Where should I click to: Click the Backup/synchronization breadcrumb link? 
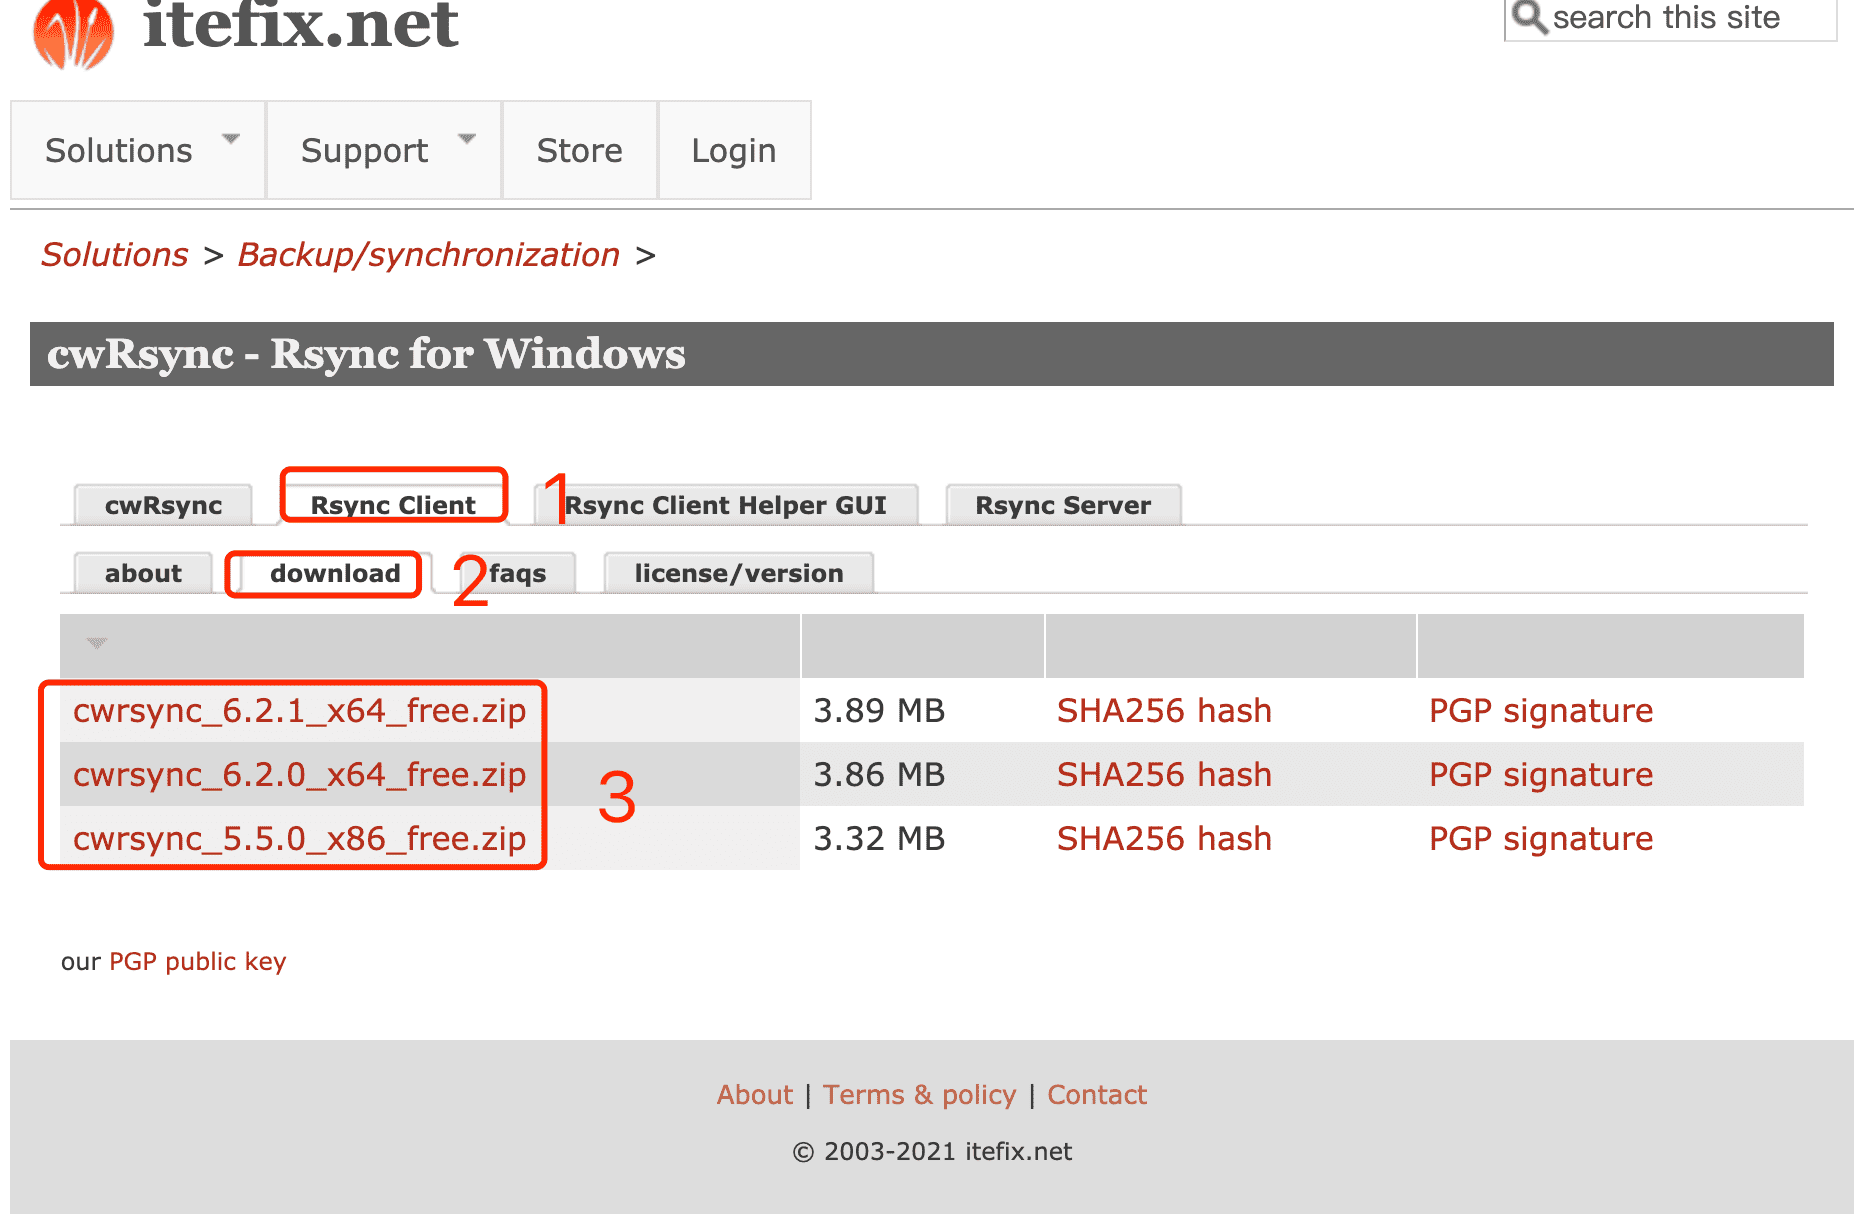428,255
